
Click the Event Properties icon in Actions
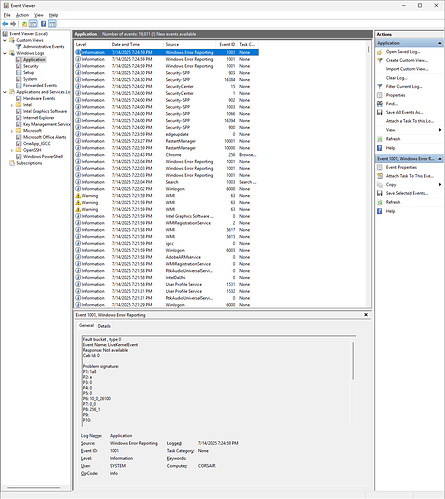pyautogui.click(x=380, y=167)
